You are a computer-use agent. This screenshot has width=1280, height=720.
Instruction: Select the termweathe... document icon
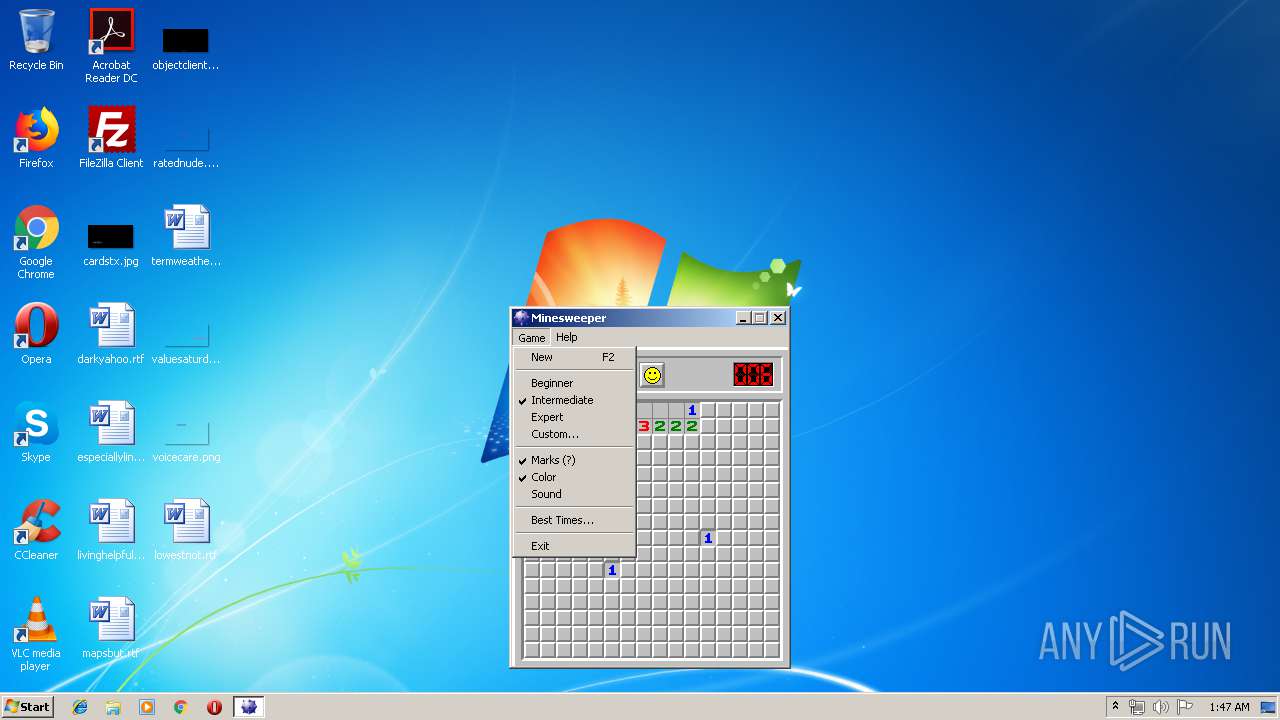pos(186,236)
